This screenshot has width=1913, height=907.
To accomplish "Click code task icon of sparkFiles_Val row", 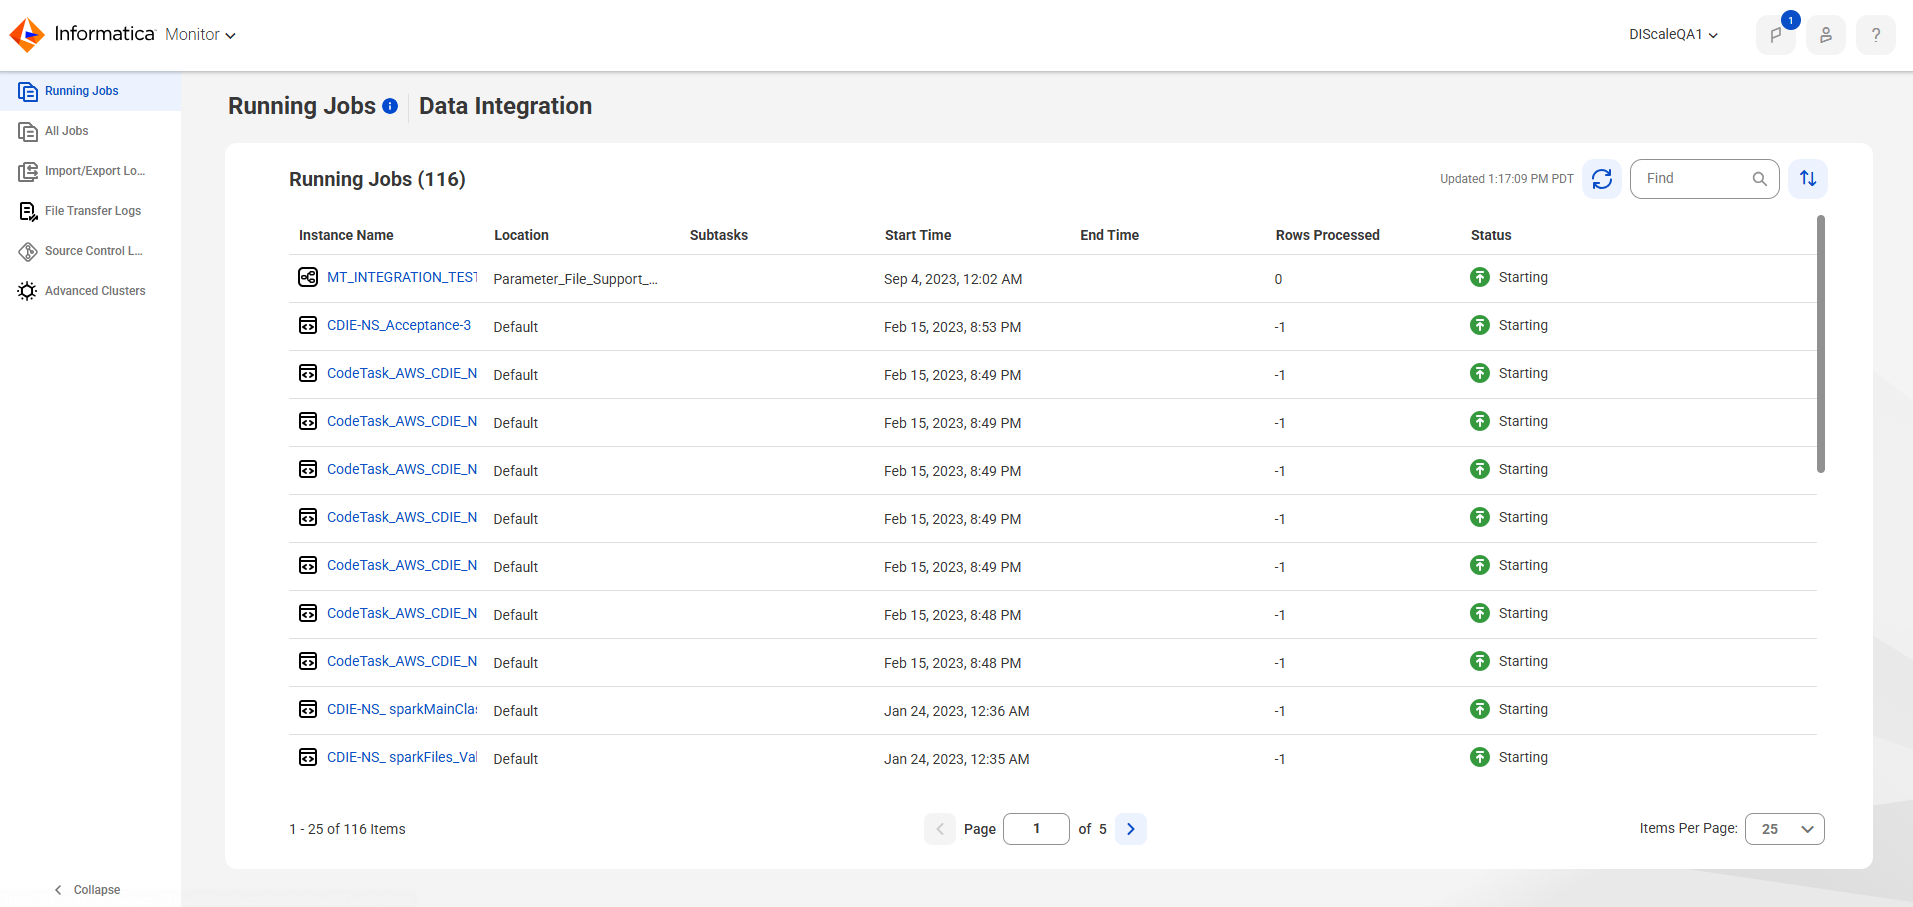I will 308,757.
